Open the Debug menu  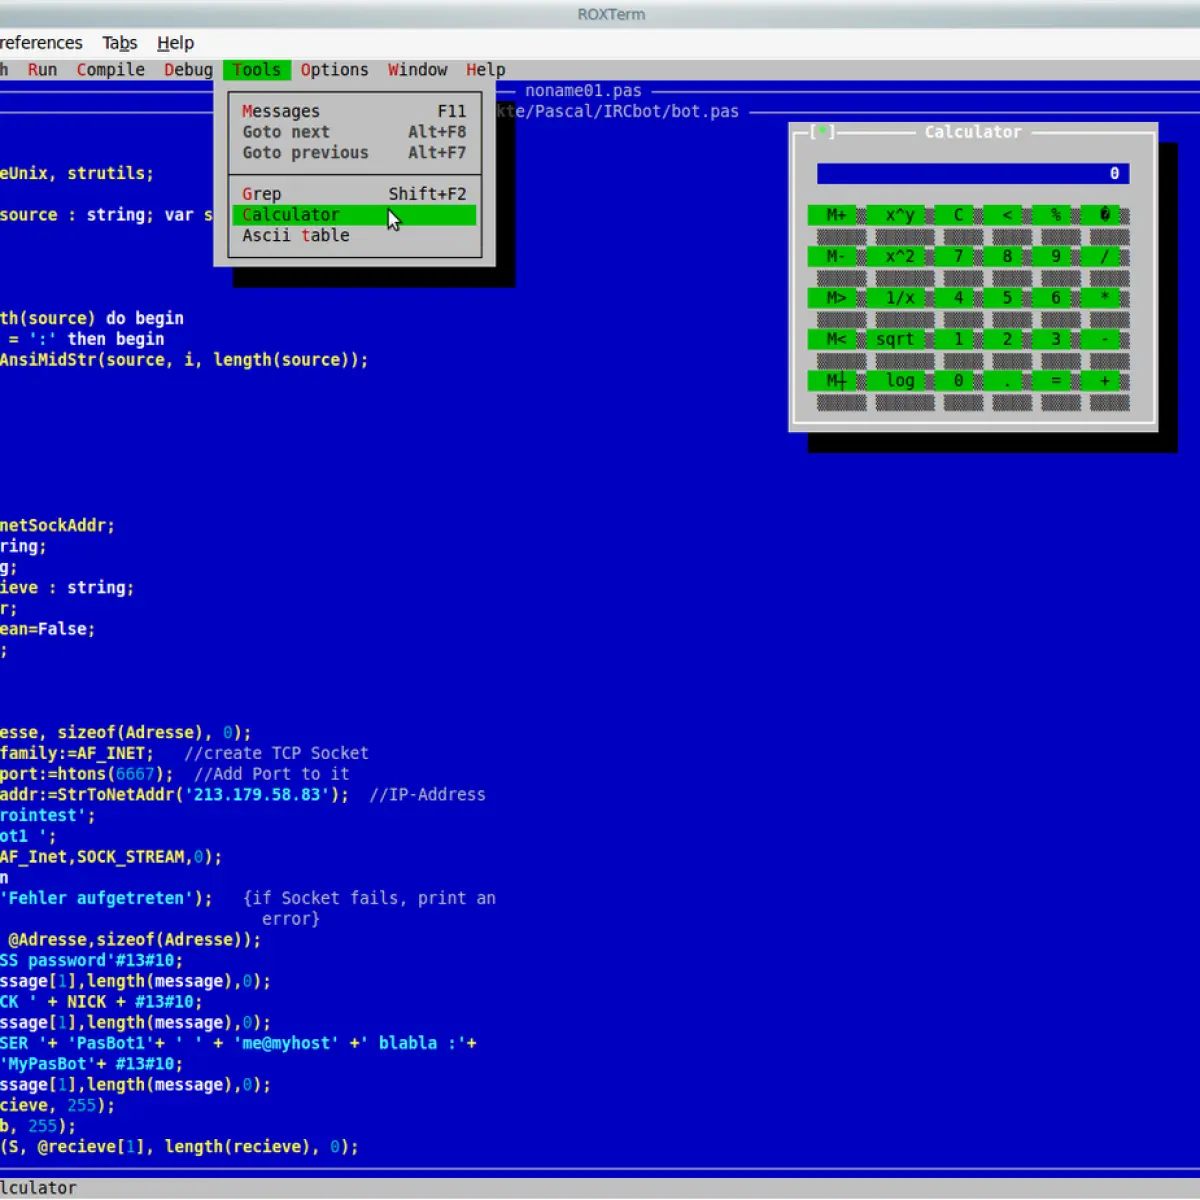pyautogui.click(x=188, y=70)
